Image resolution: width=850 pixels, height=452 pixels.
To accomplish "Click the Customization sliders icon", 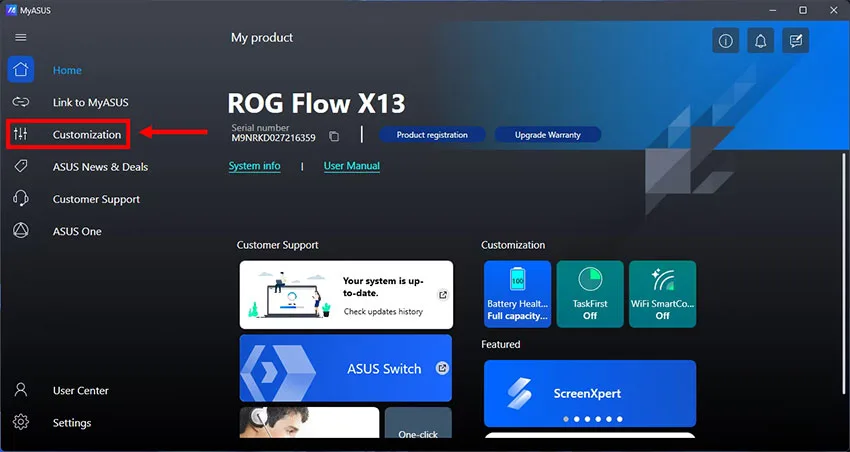I will point(21,134).
